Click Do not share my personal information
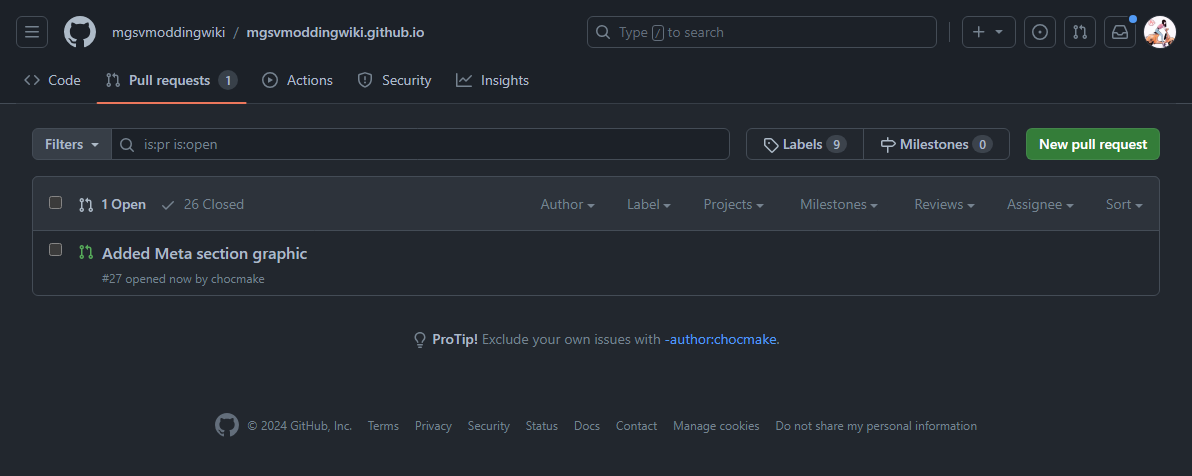 (x=876, y=426)
